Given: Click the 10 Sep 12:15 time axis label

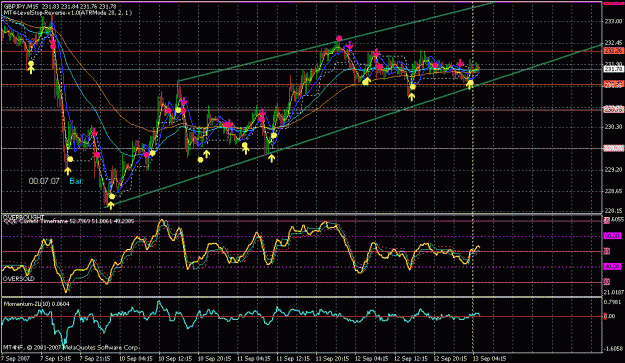Looking at the screenshot, I should click(x=175, y=358).
